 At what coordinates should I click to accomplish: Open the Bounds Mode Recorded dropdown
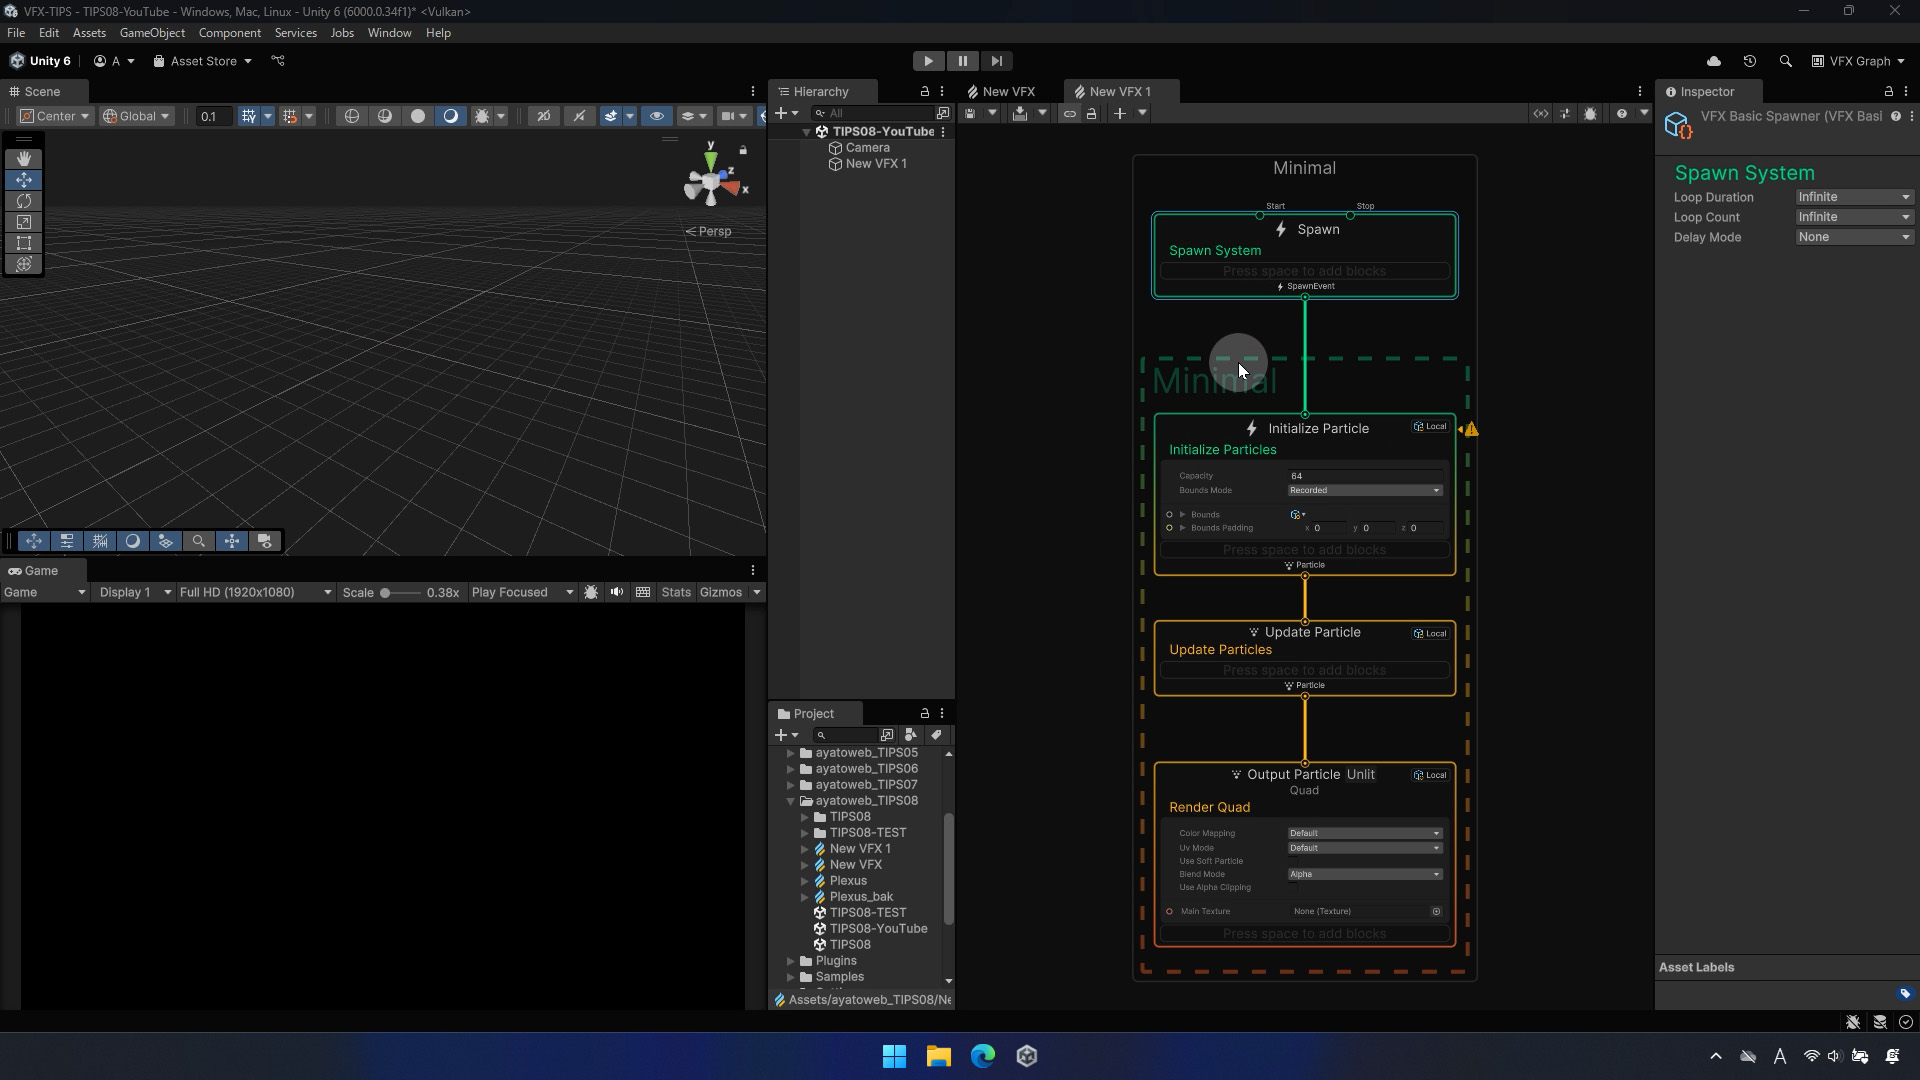(1365, 491)
